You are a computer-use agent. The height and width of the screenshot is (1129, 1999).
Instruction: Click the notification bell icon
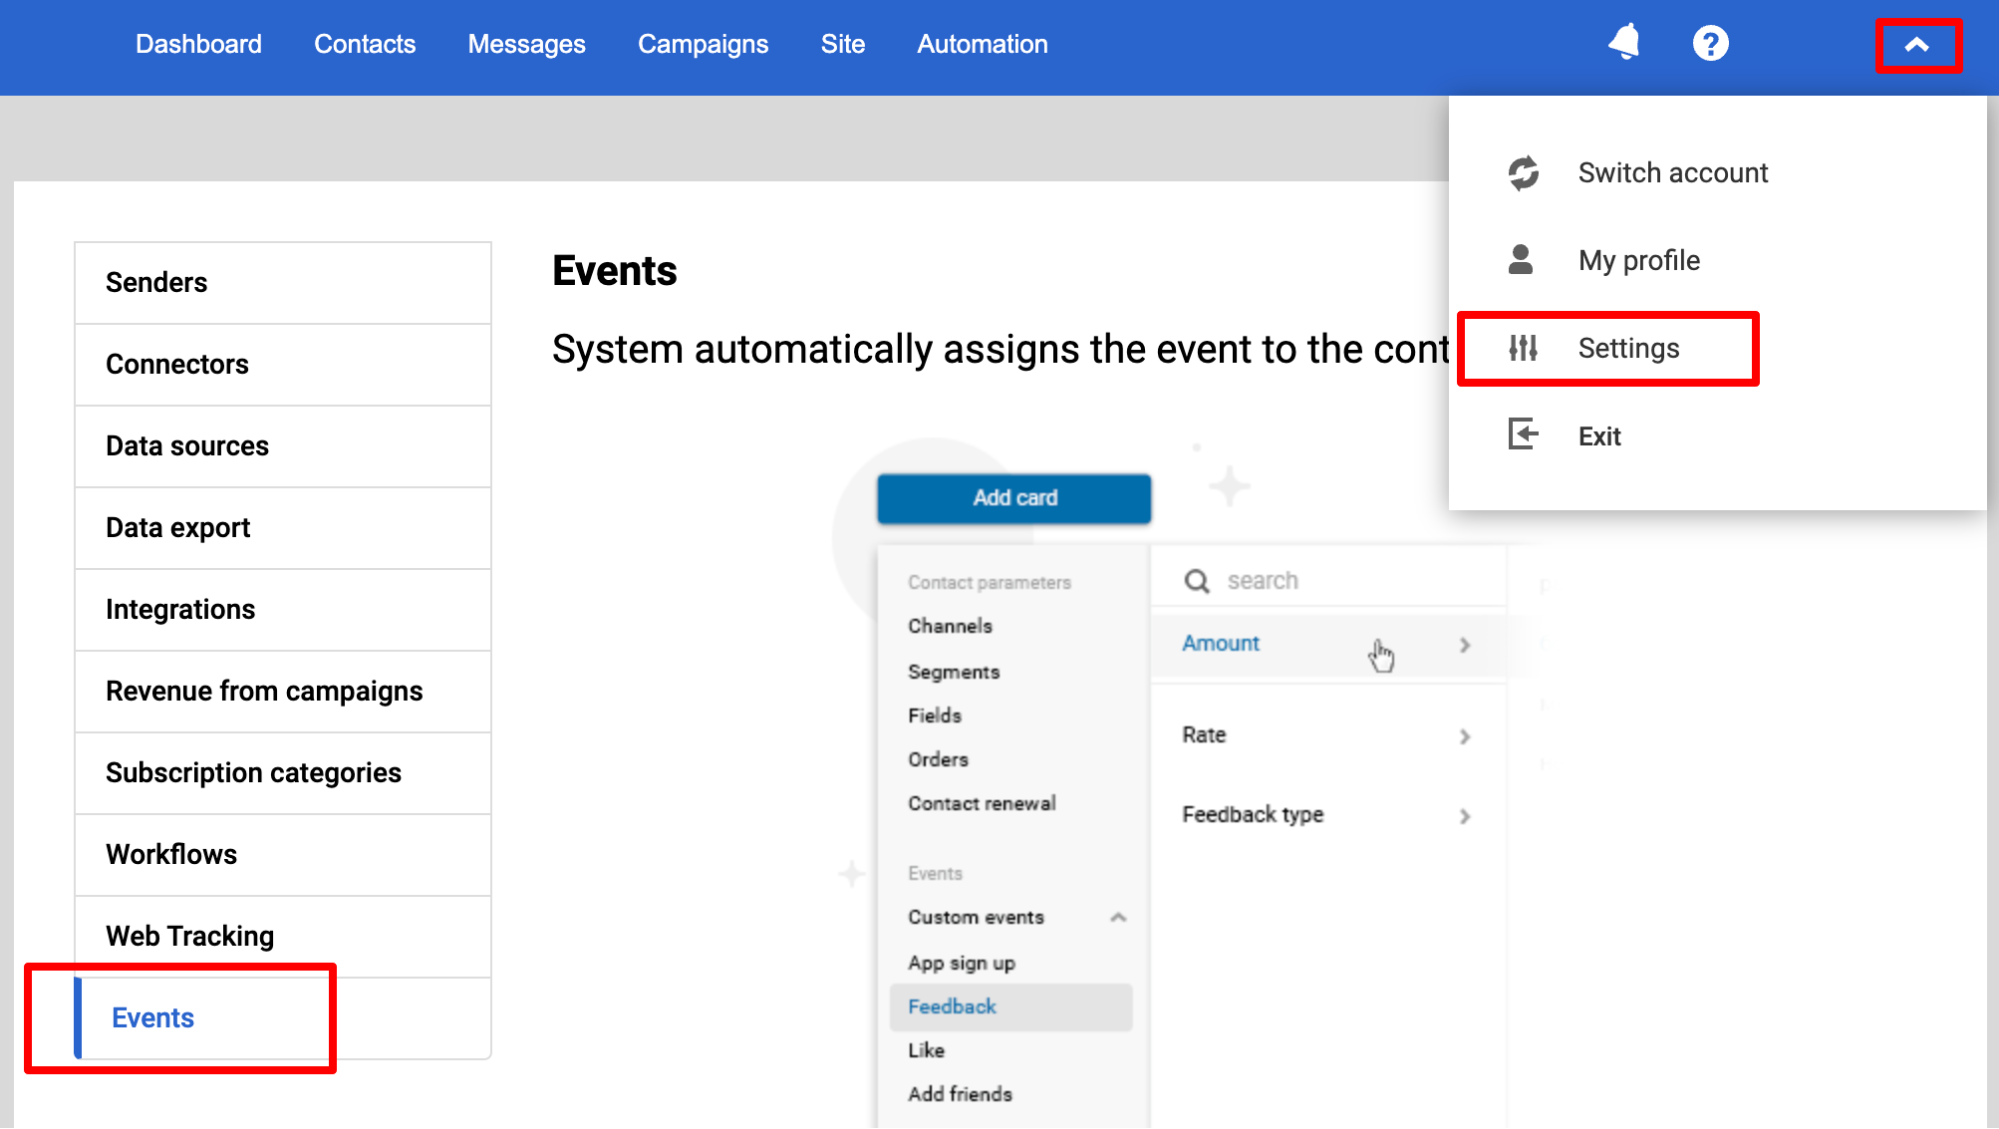1624,43
